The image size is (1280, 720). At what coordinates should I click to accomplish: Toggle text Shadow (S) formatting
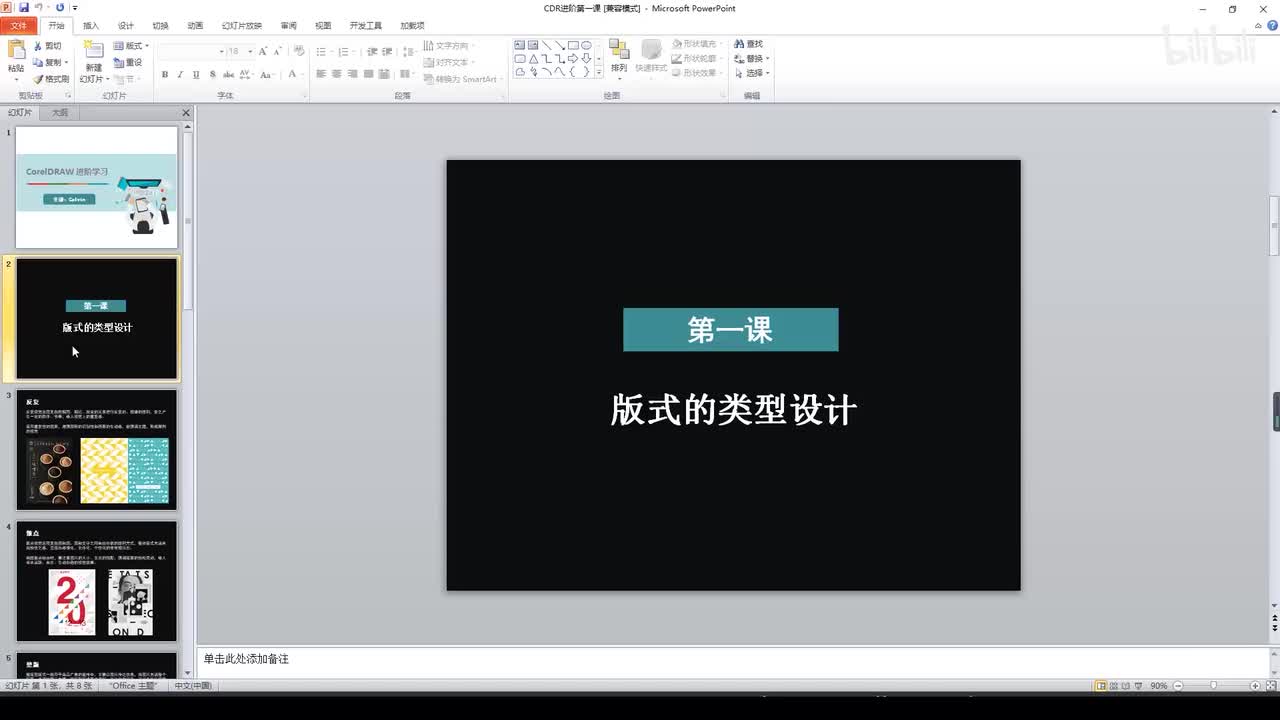(x=212, y=74)
